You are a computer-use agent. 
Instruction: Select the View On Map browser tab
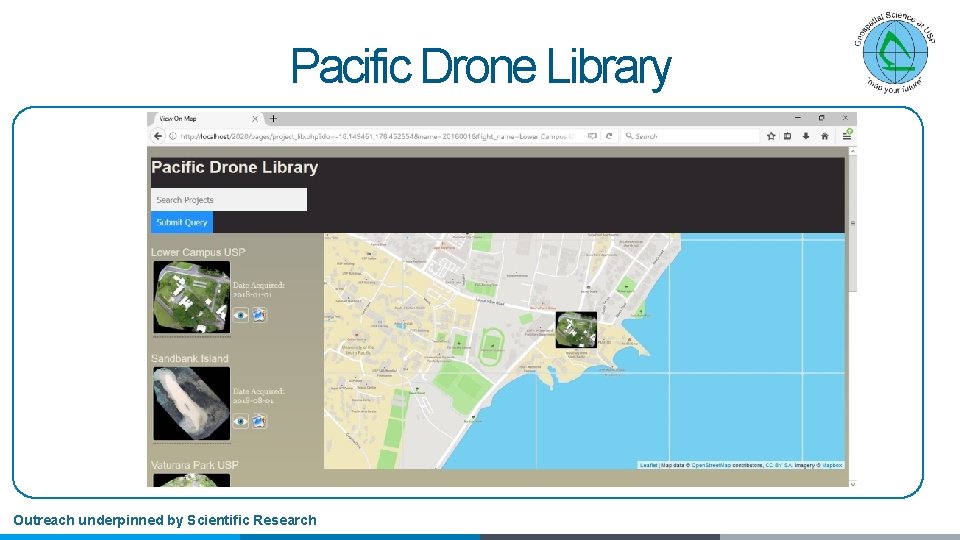tap(205, 118)
